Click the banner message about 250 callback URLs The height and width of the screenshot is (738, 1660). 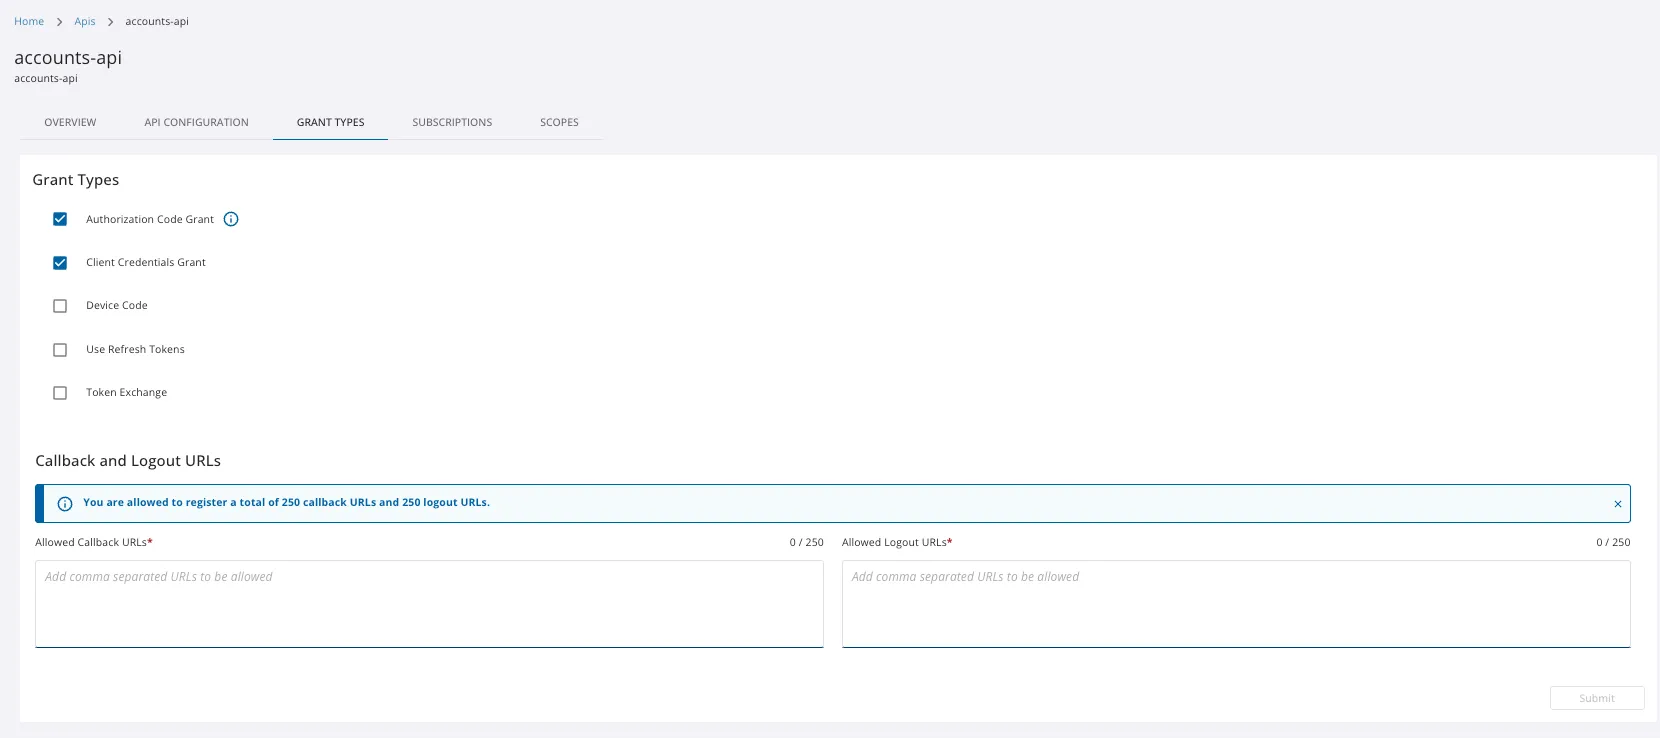coord(286,502)
